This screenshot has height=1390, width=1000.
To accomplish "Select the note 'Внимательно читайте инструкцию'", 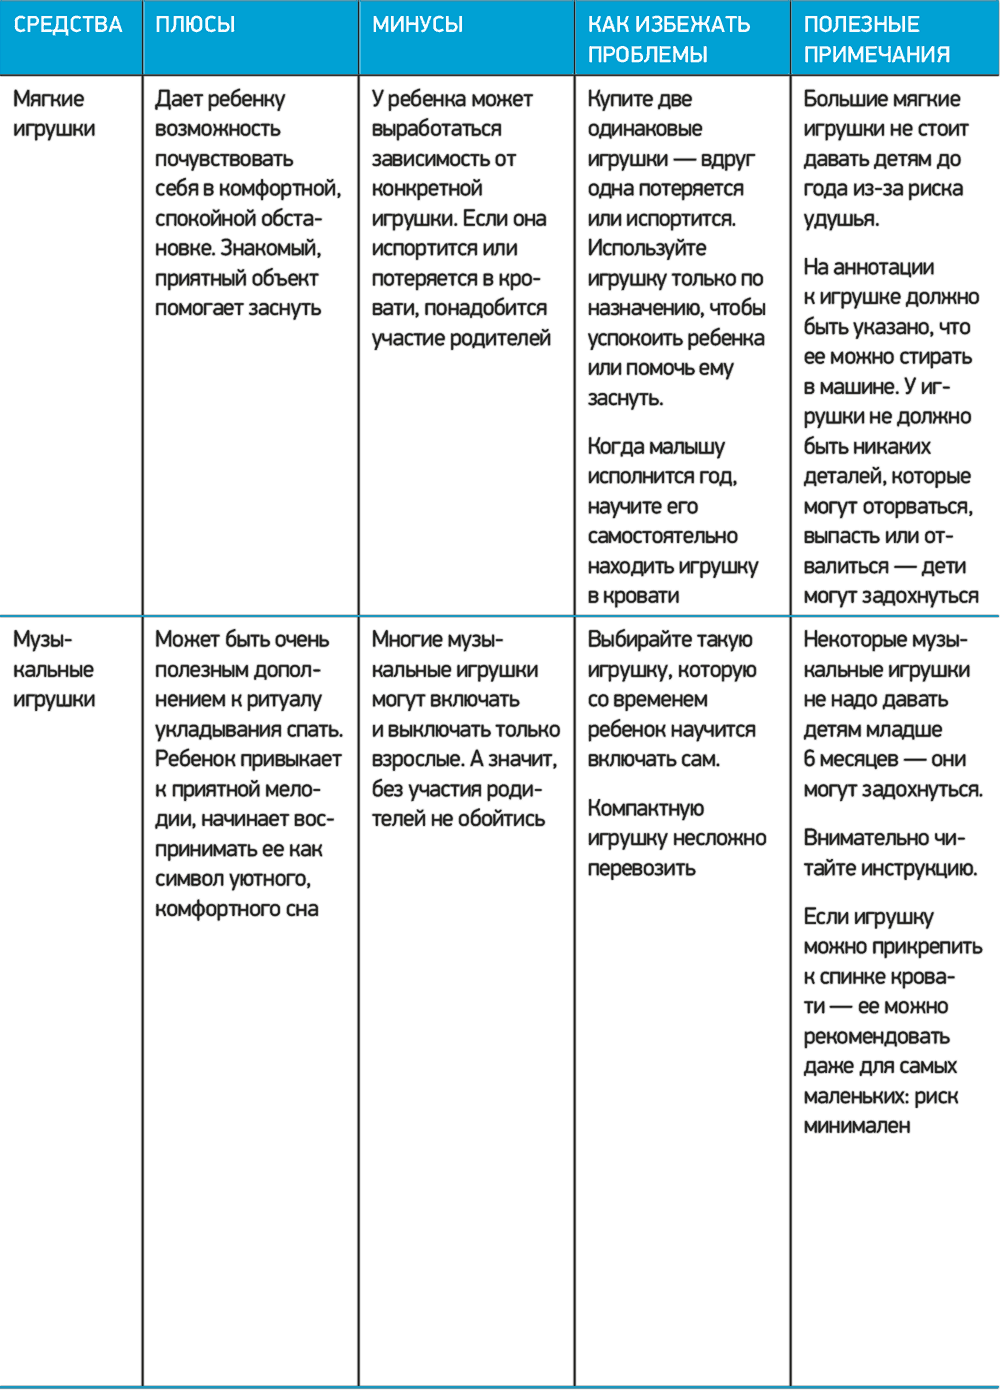I will [889, 853].
